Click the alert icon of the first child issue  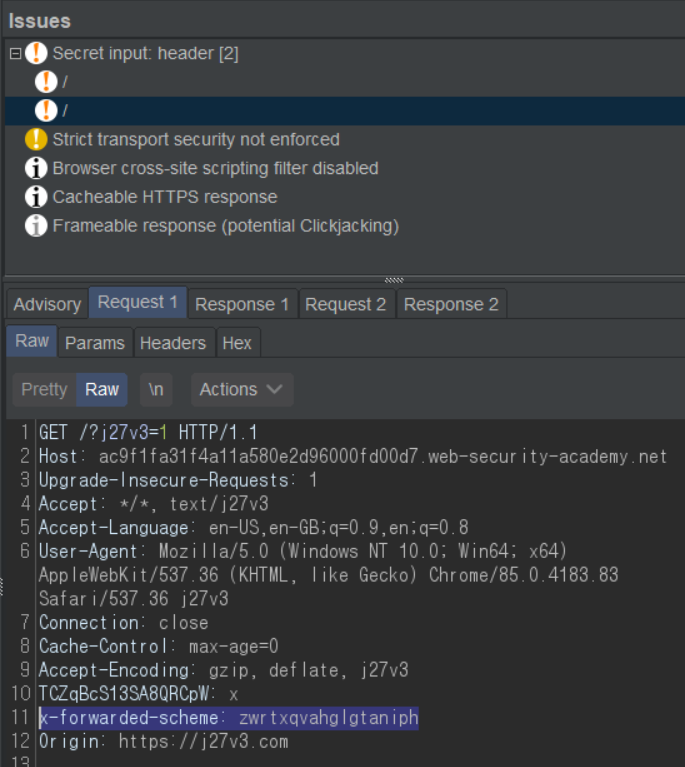pos(46,82)
